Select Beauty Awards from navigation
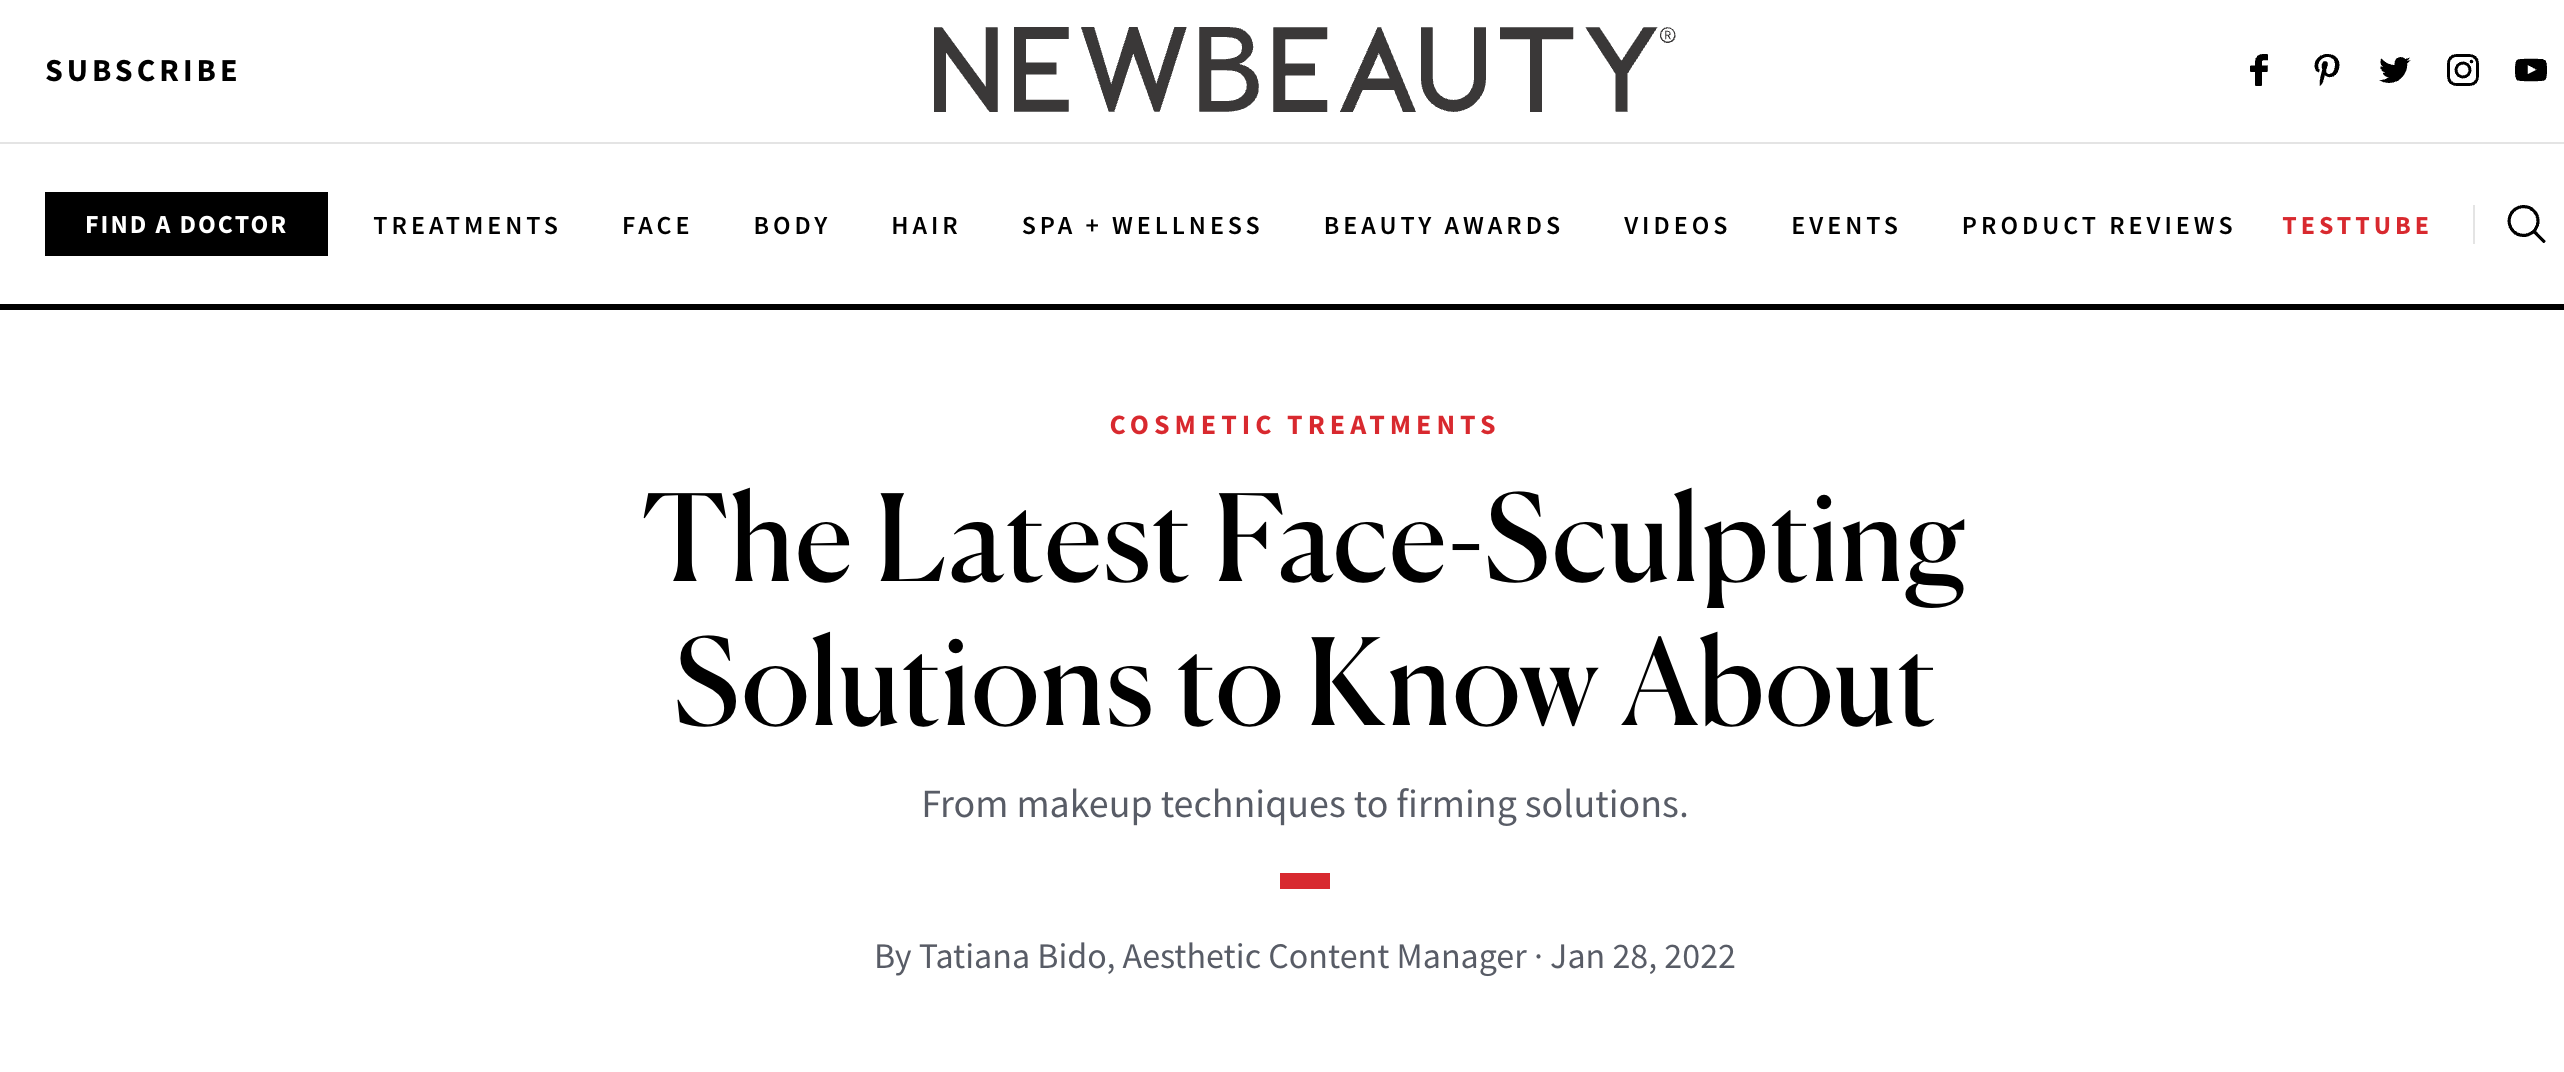The width and height of the screenshot is (2564, 1072). [1443, 224]
